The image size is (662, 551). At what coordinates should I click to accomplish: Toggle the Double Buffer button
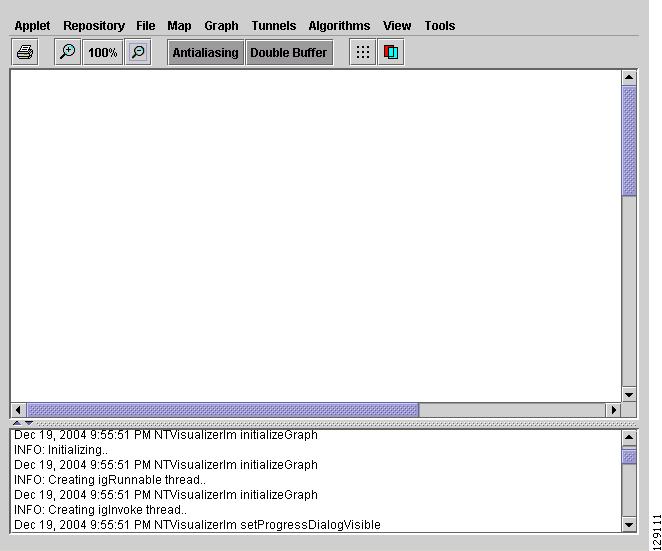click(x=289, y=52)
